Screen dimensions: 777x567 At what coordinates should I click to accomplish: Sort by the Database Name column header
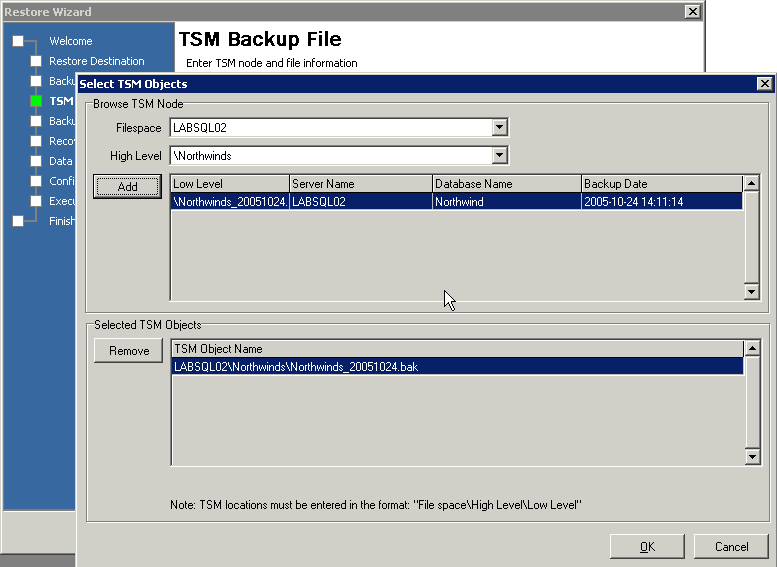tap(507, 184)
